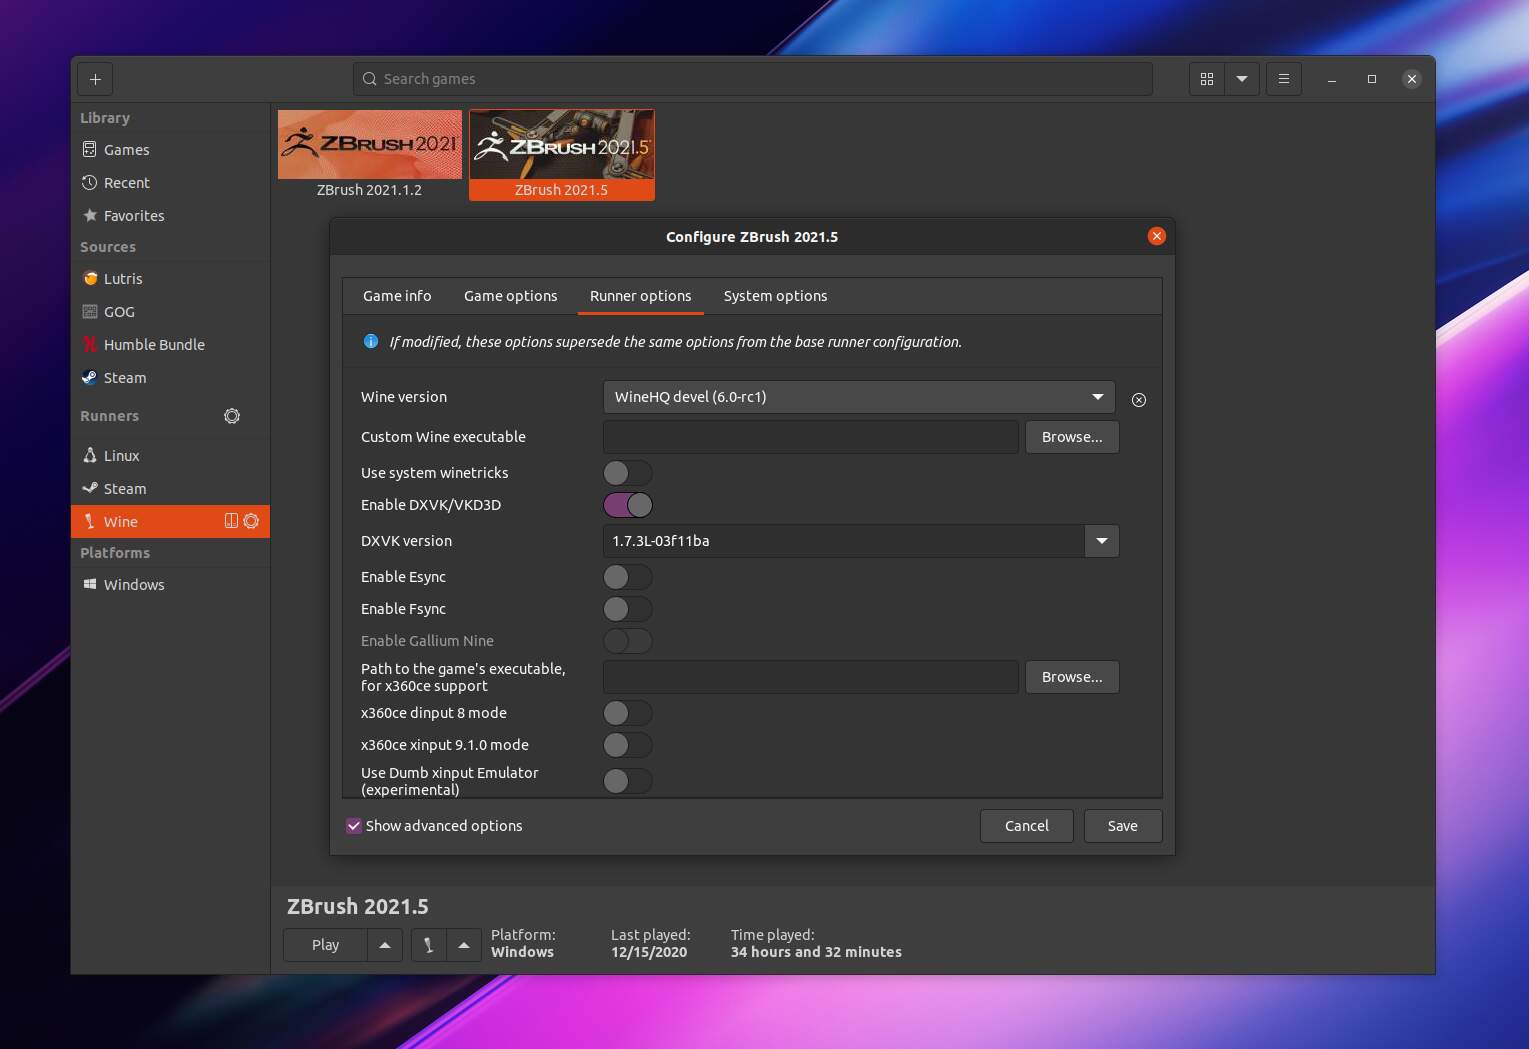Image resolution: width=1529 pixels, height=1049 pixels.
Task: Toggle x360ce dinput 8 mode
Action: 628,713
